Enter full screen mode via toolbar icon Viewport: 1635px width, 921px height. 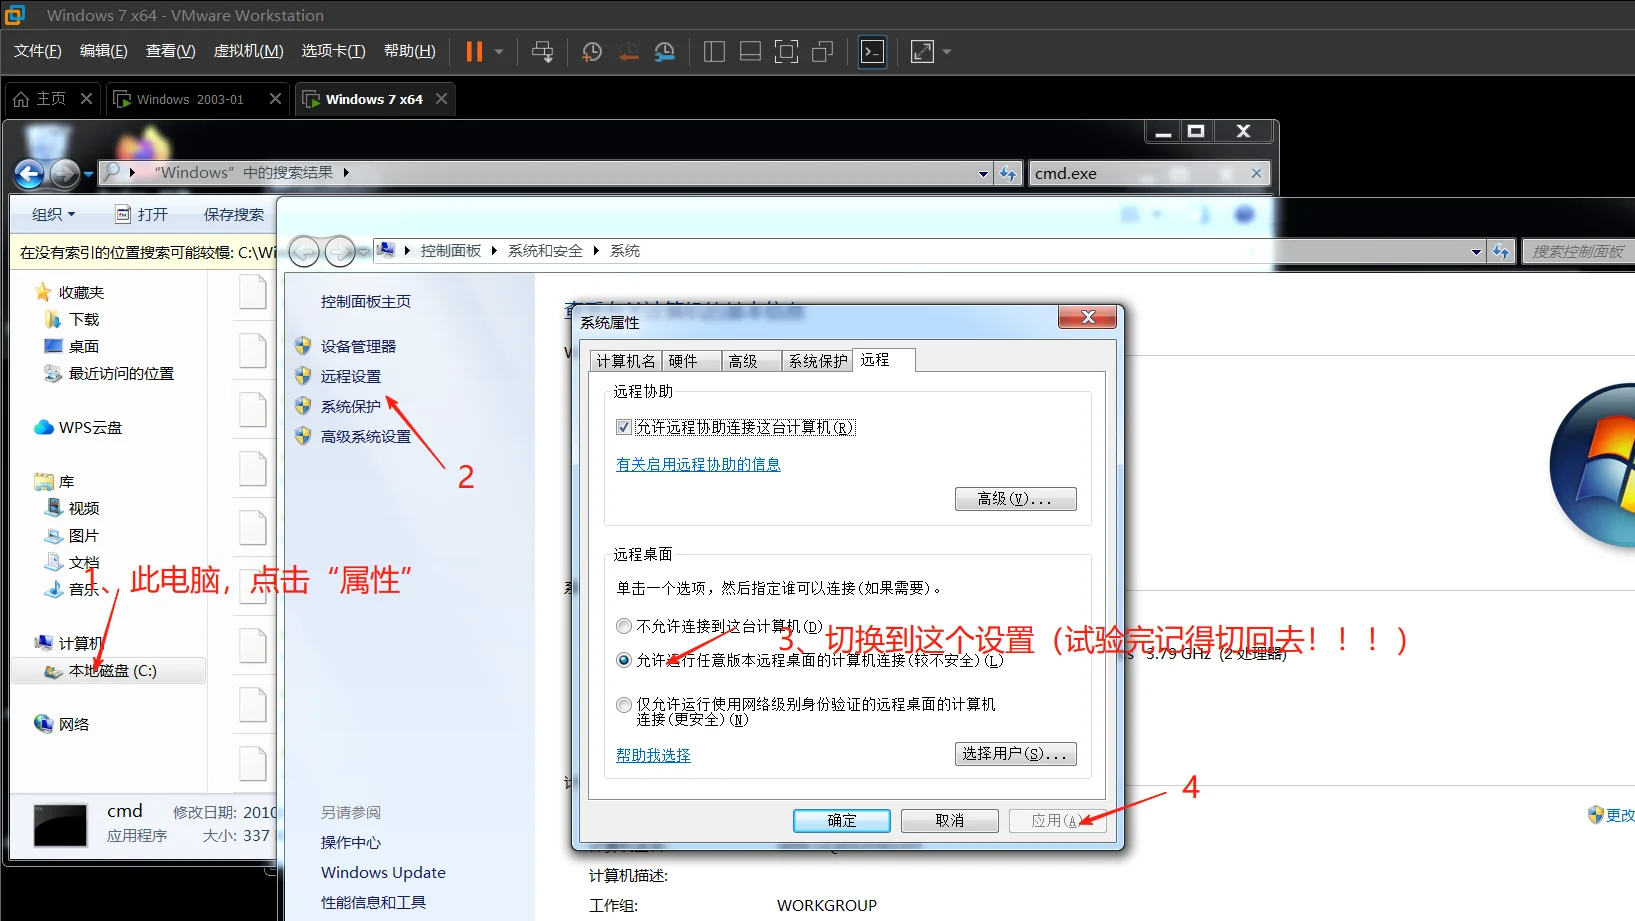click(786, 52)
